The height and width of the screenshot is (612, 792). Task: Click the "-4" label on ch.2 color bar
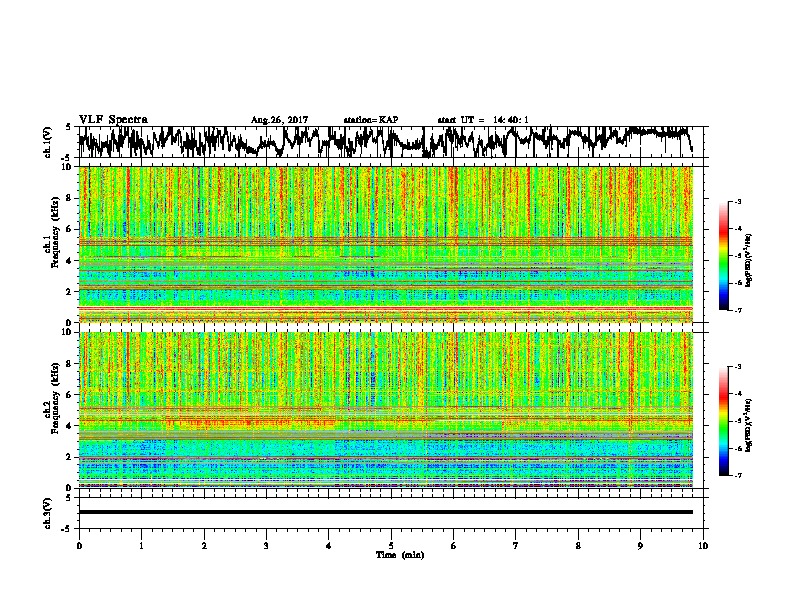coord(737,394)
